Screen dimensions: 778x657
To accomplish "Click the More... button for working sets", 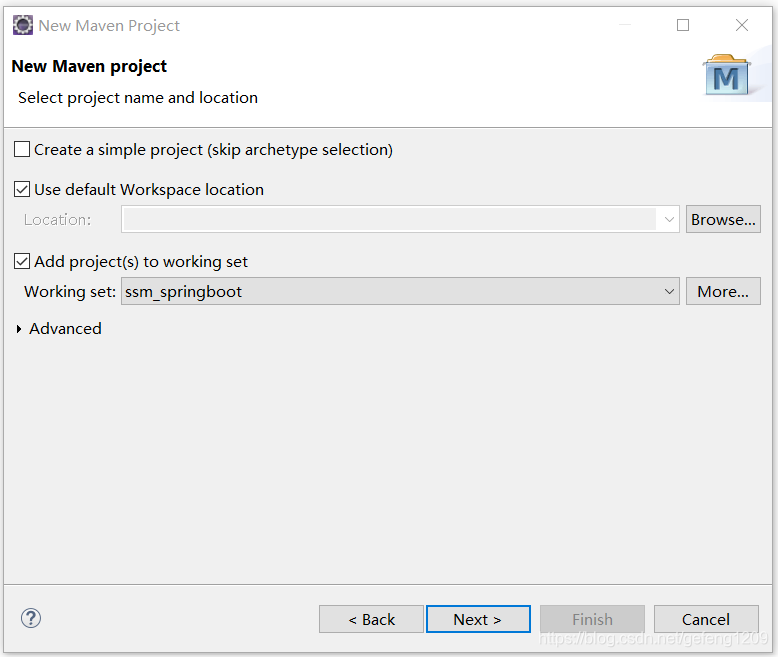I will click(723, 291).
